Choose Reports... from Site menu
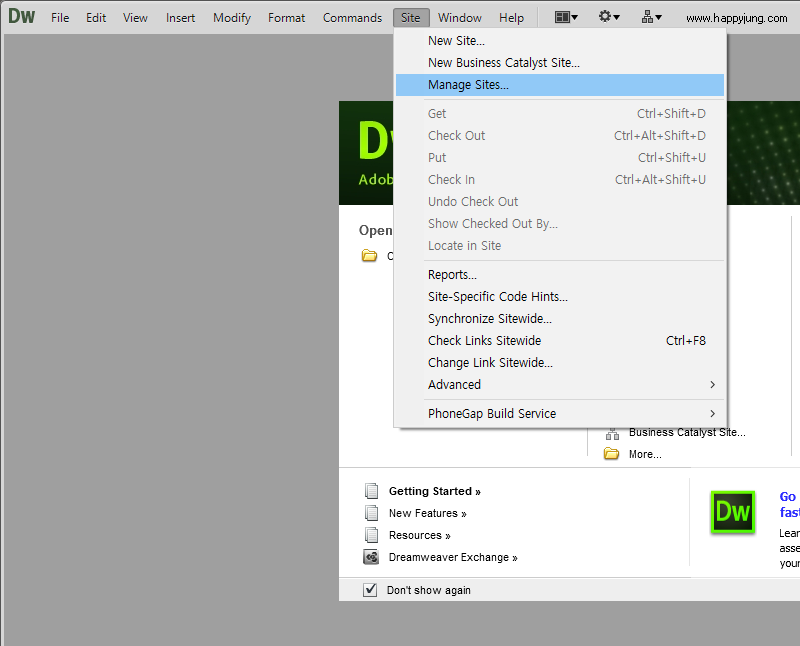This screenshot has height=646, width=800. 560,275
